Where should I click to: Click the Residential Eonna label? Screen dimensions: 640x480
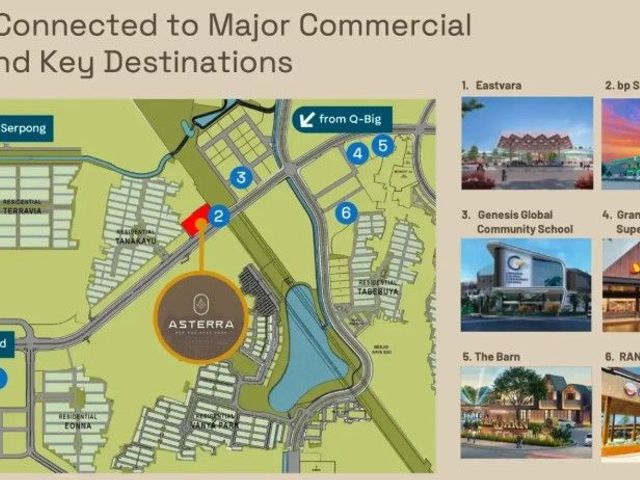(x=78, y=421)
